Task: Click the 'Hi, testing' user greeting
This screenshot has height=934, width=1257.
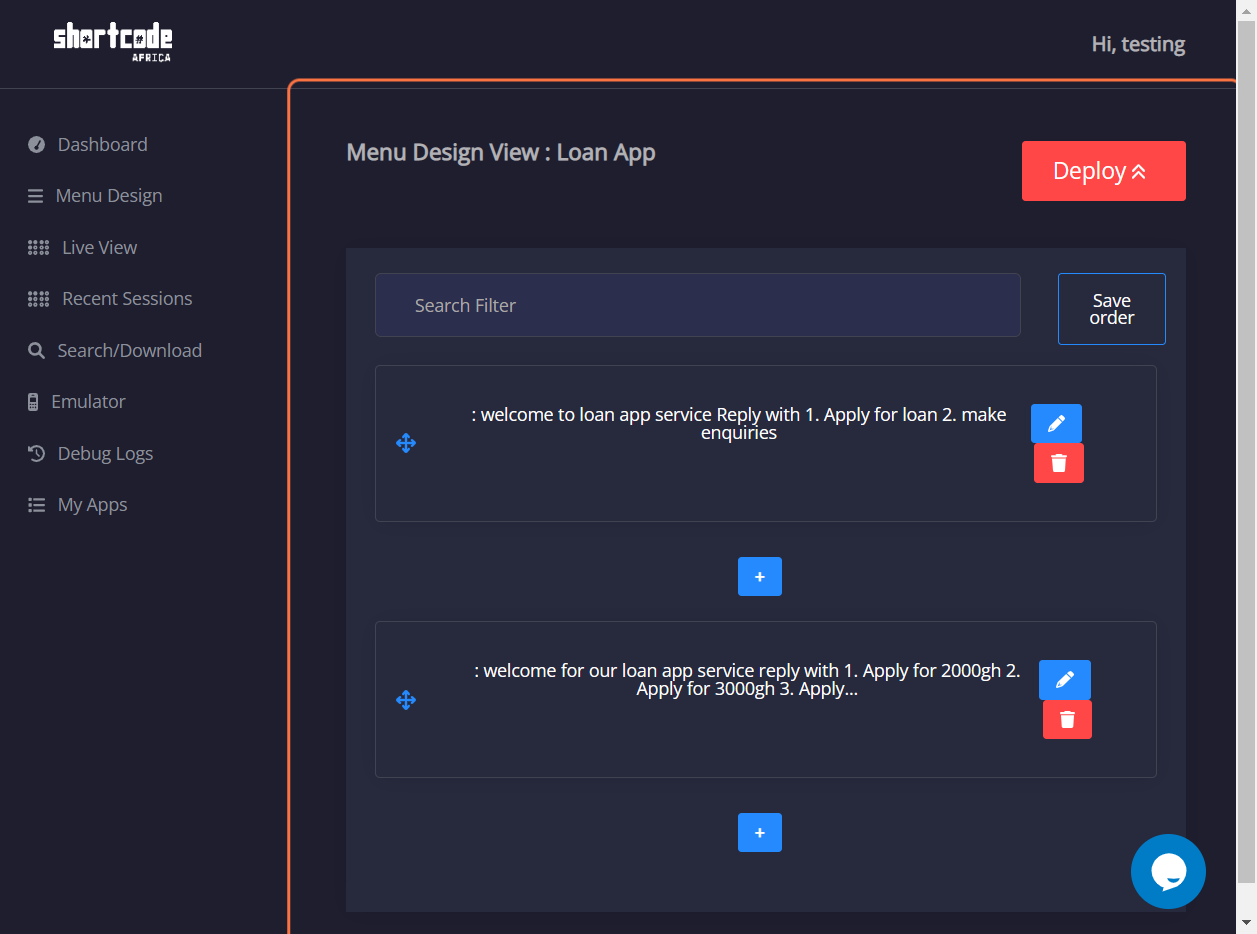Action: coord(1138,44)
